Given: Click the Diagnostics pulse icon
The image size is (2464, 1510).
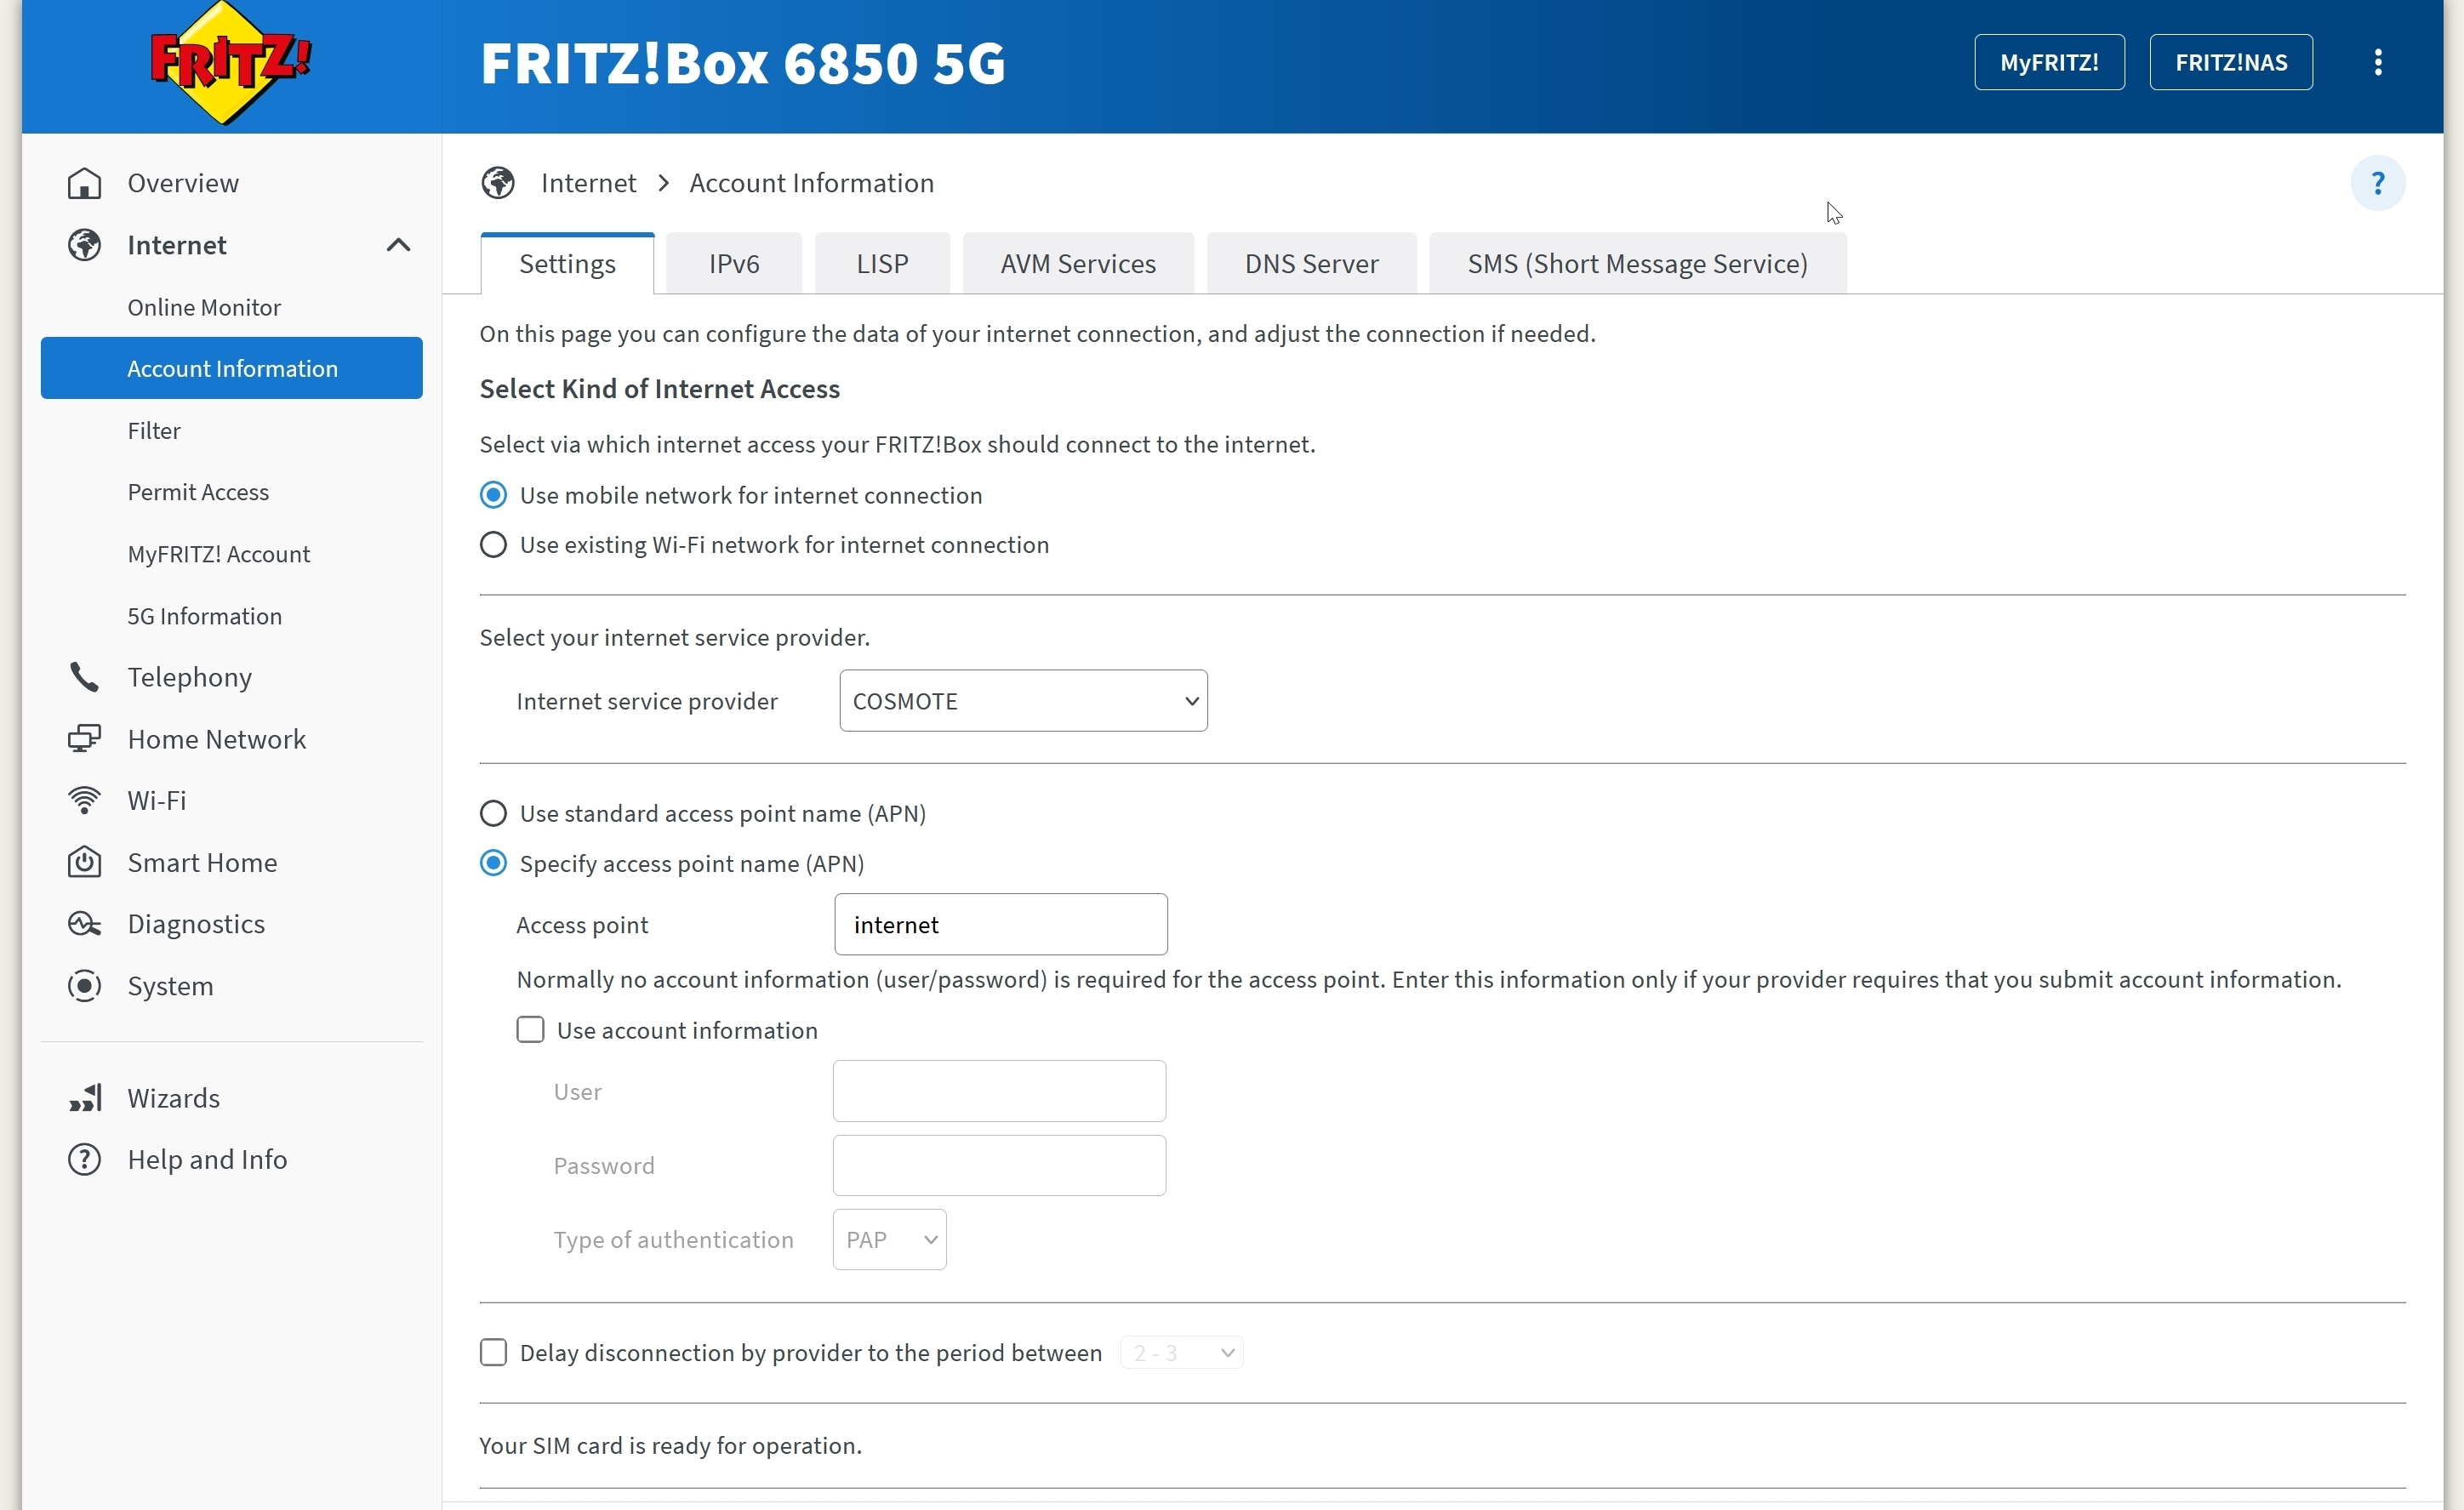Looking at the screenshot, I should 85,924.
